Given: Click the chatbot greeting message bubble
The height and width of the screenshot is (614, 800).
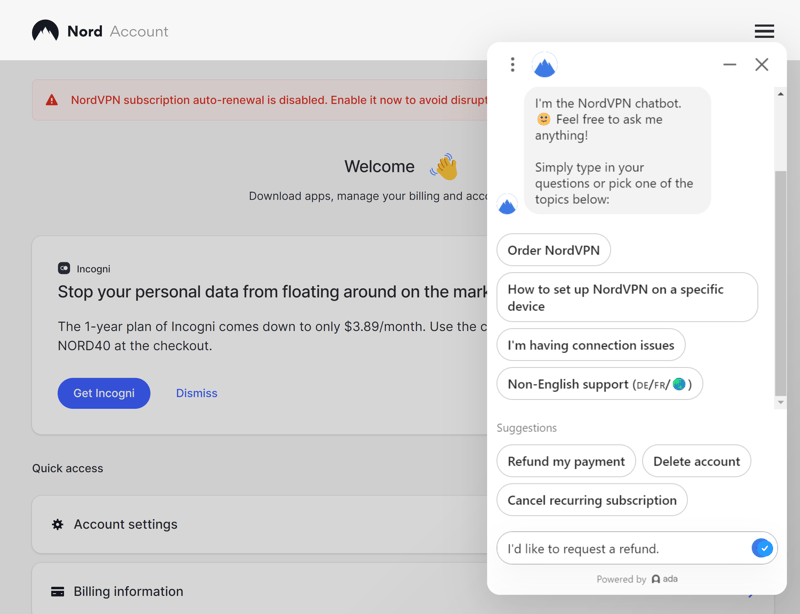Looking at the screenshot, I should point(617,151).
